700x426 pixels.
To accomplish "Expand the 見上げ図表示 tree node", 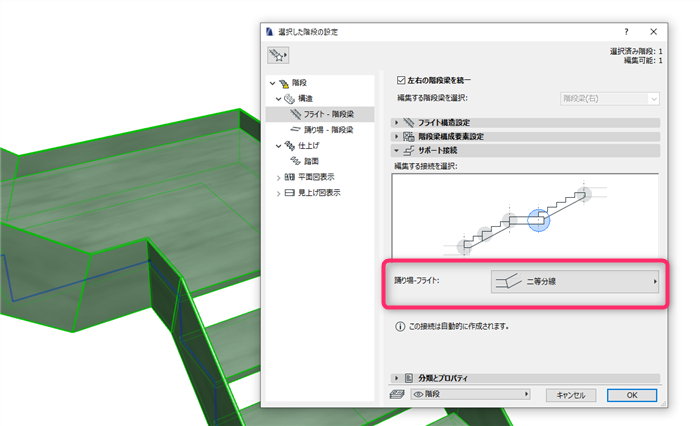I will click(279, 193).
